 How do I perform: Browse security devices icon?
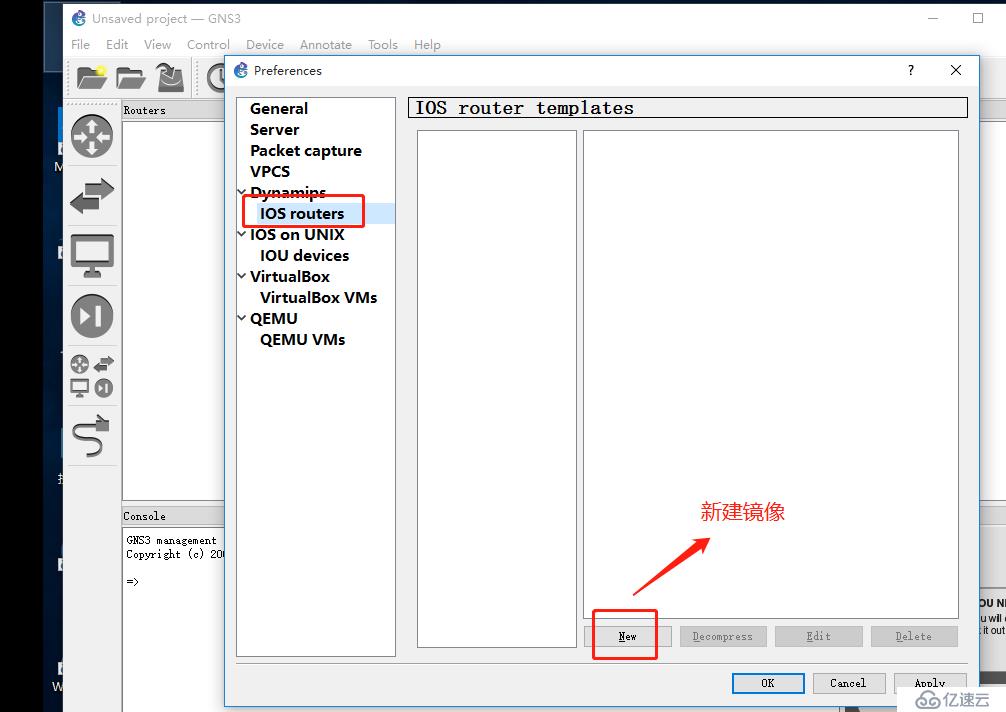coord(92,315)
